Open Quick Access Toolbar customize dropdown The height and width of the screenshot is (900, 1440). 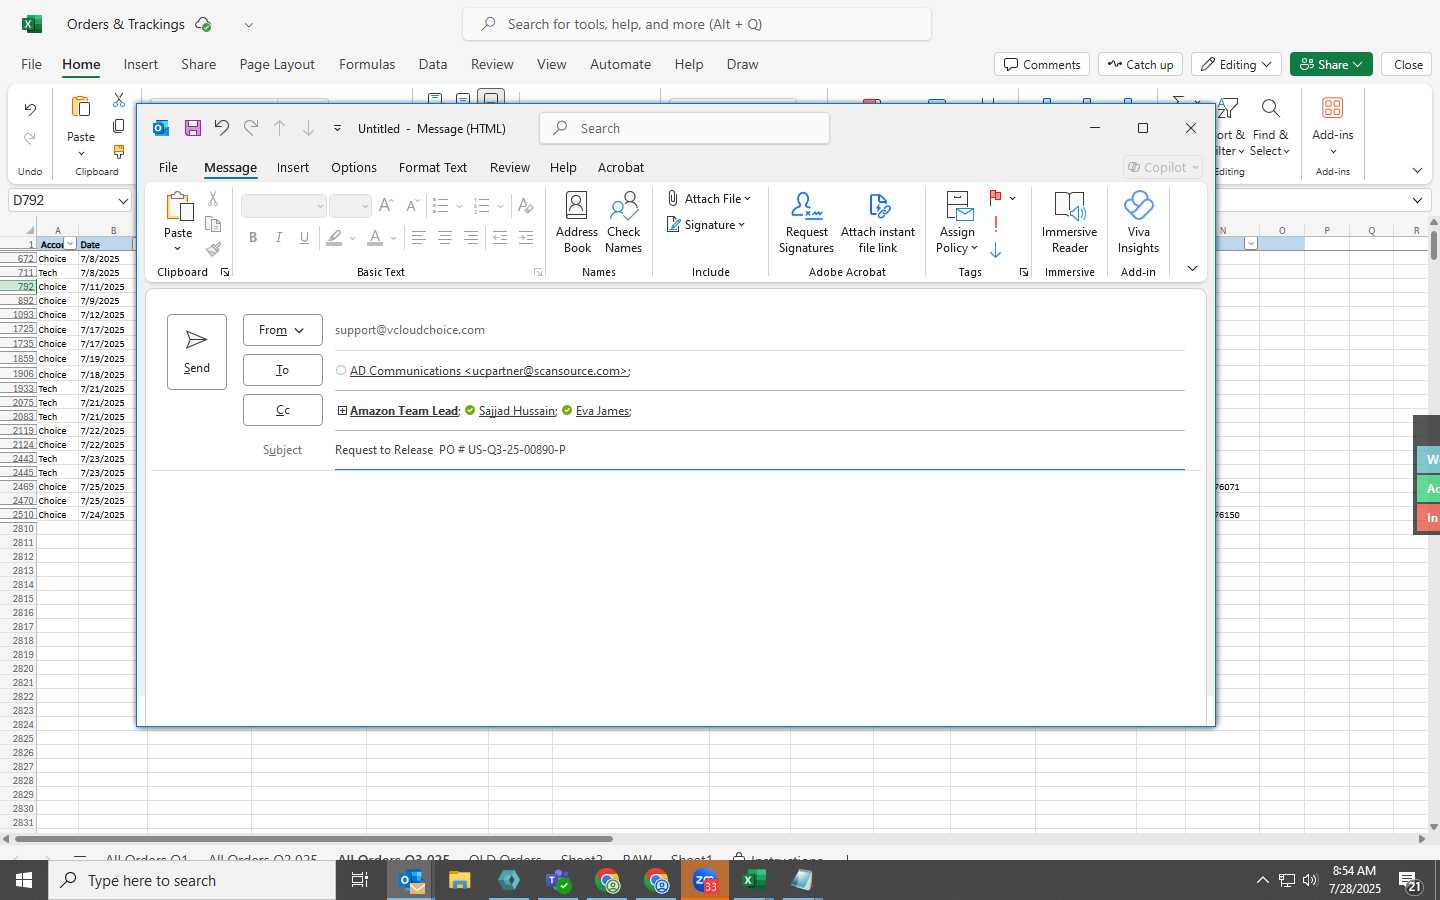point(337,128)
